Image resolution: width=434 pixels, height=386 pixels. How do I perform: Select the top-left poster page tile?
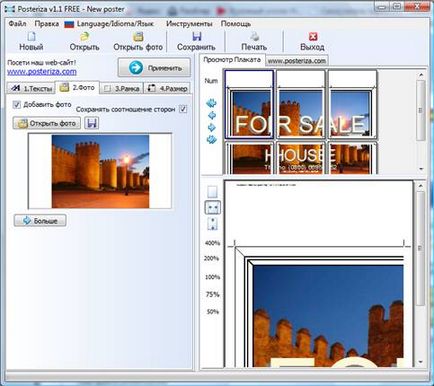(249, 104)
